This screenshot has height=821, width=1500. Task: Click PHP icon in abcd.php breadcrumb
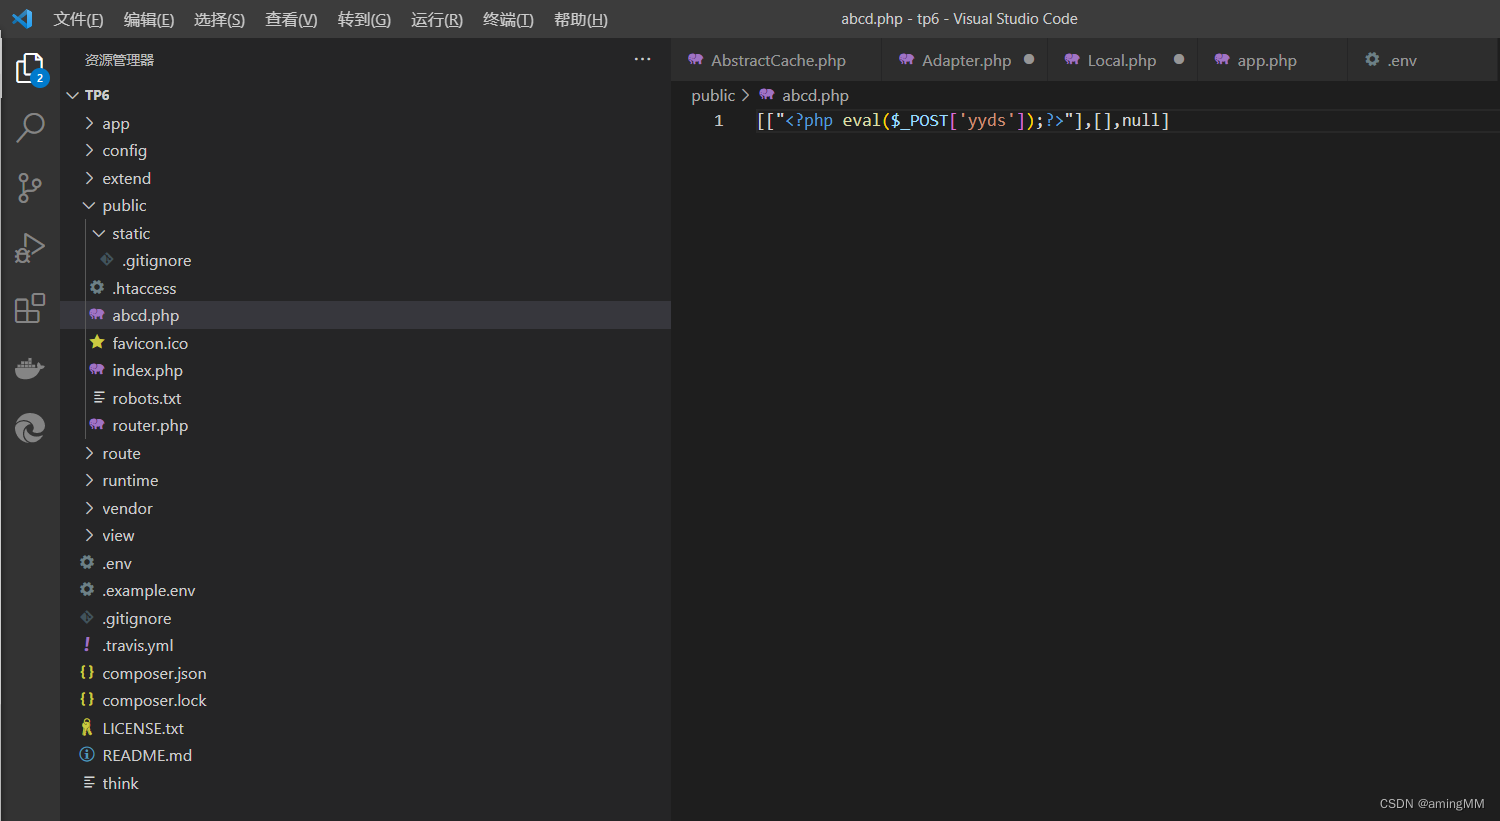[767, 95]
